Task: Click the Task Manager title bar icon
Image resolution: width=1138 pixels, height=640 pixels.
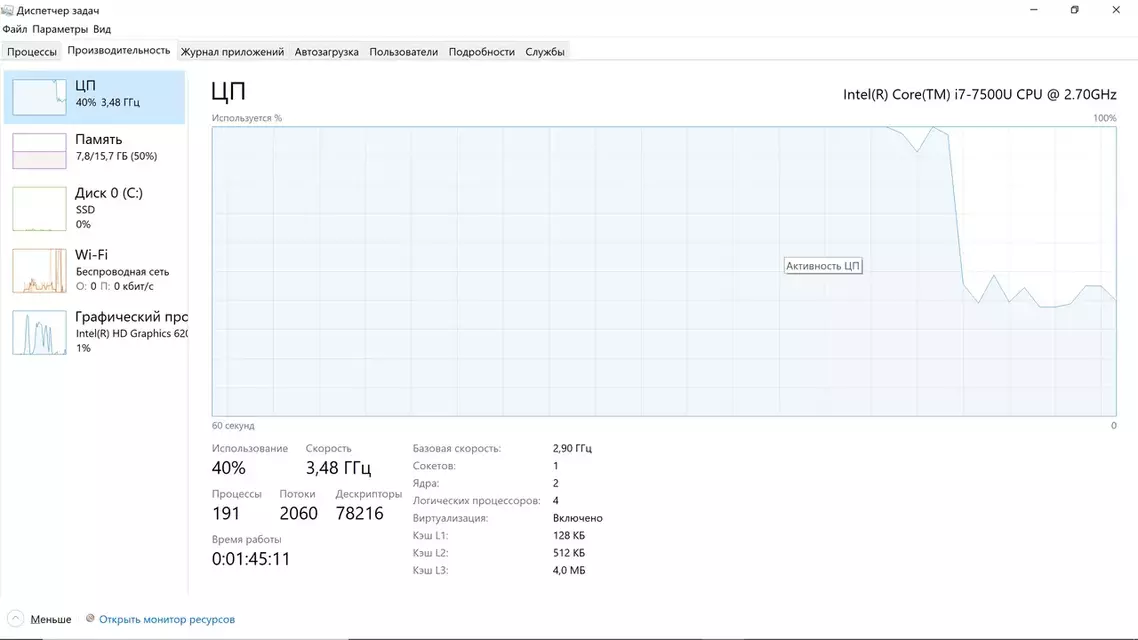Action: (x=7, y=10)
